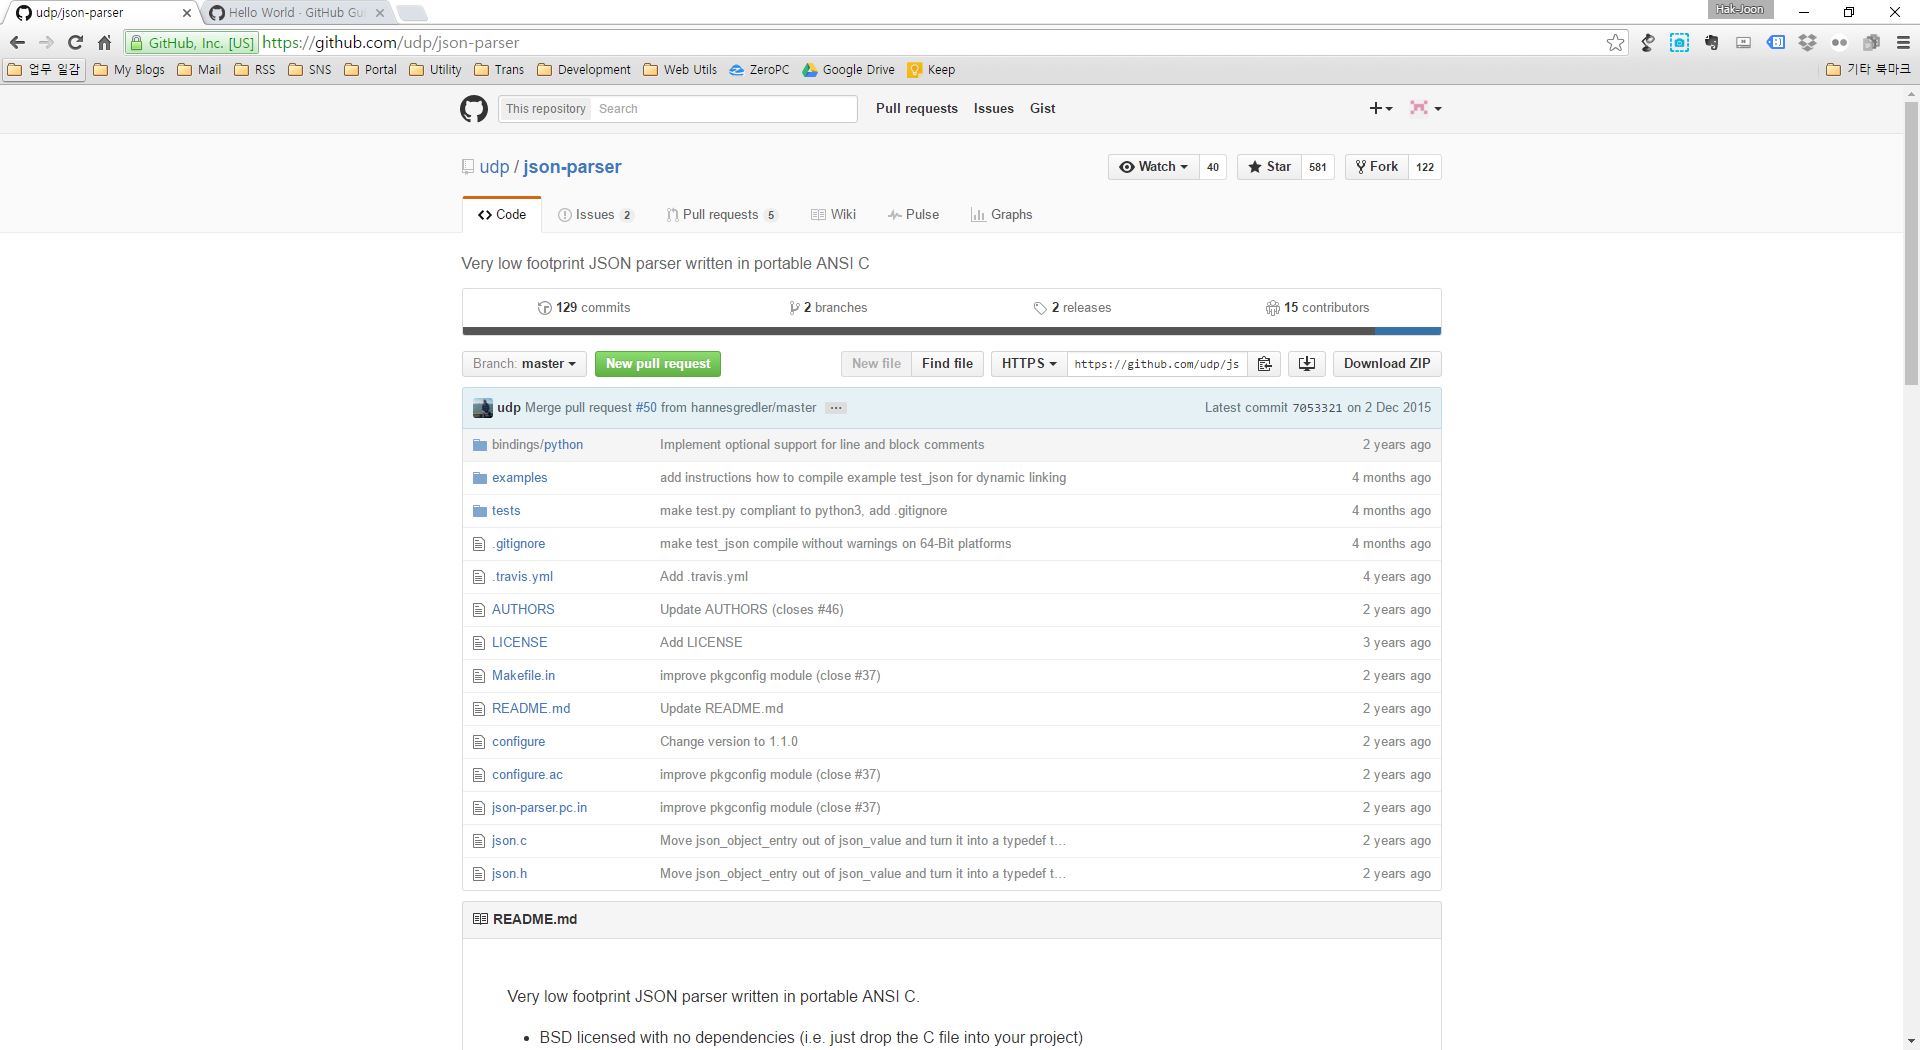Open the Google Drive bookmark

[x=848, y=70]
